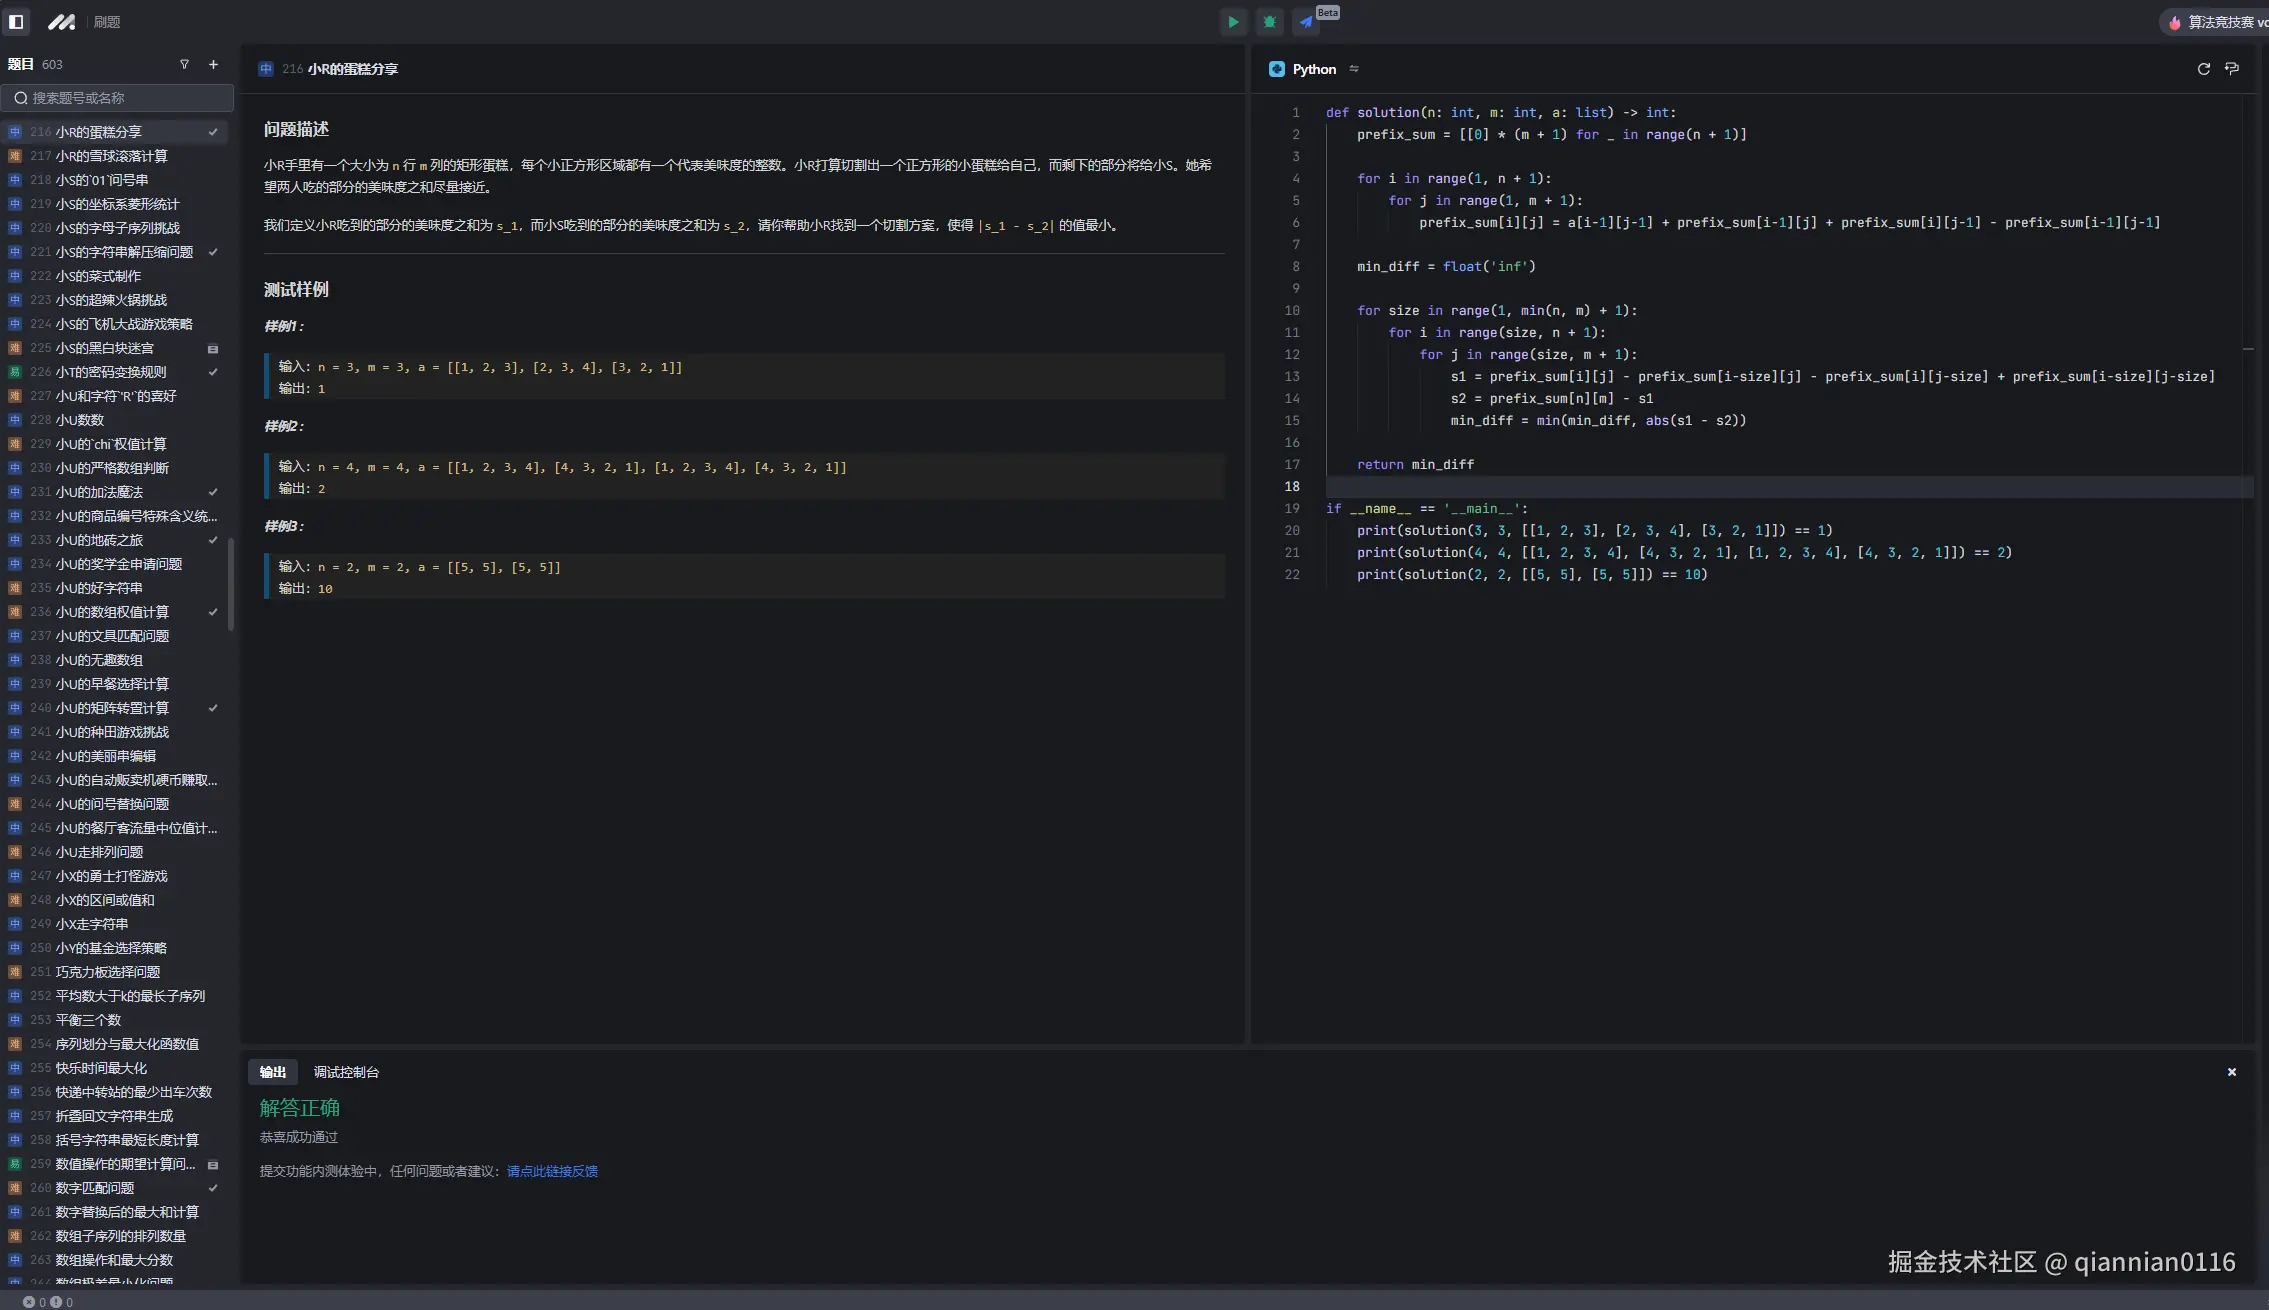Screen dimensions: 2269x1310
Task: Submit solution with paper plane icon
Action: point(1306,21)
